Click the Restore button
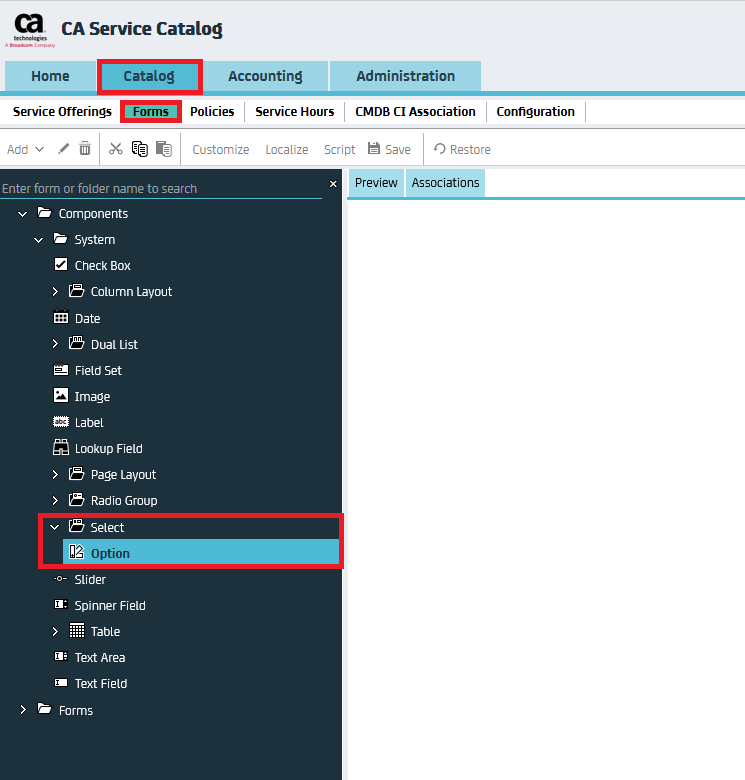 click(x=462, y=149)
